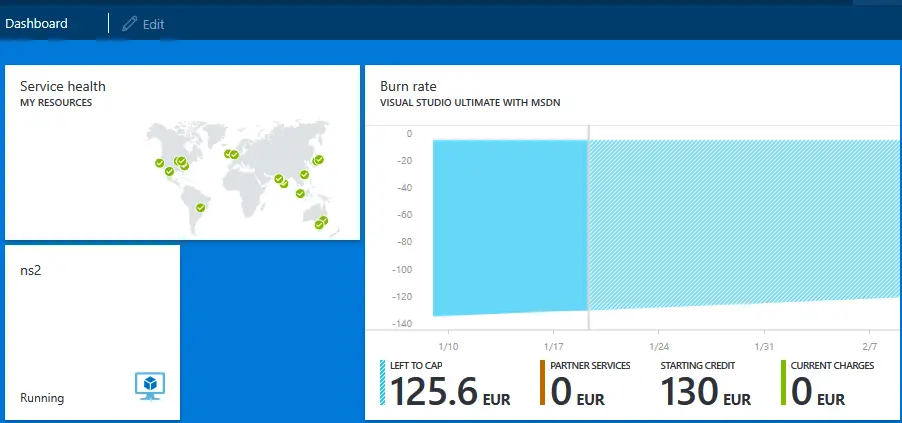Image resolution: width=902 pixels, height=423 pixels.
Task: Select the Brazil region health checkmark
Action: tap(200, 207)
